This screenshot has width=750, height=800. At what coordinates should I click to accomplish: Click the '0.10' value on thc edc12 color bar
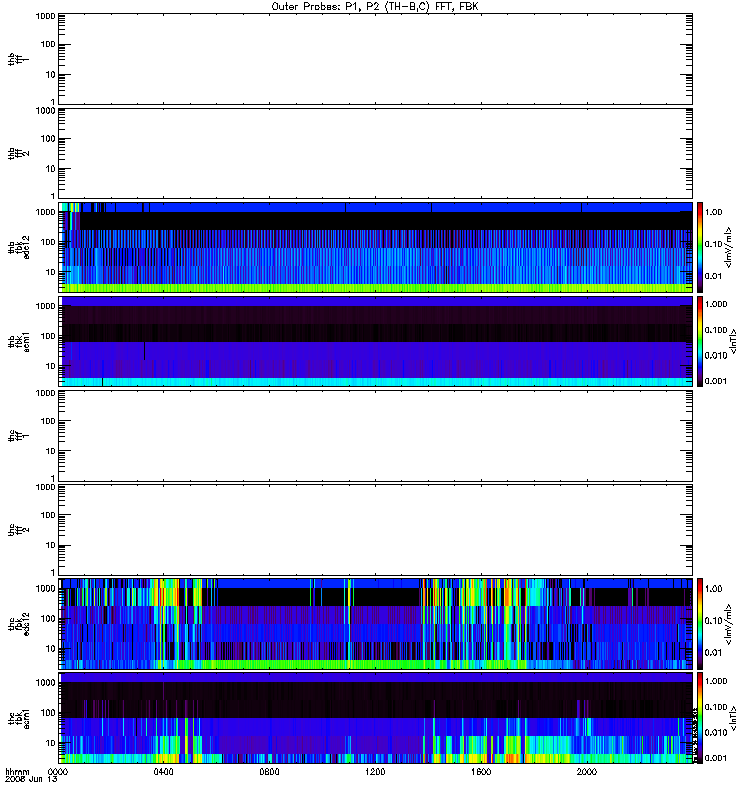pos(713,620)
